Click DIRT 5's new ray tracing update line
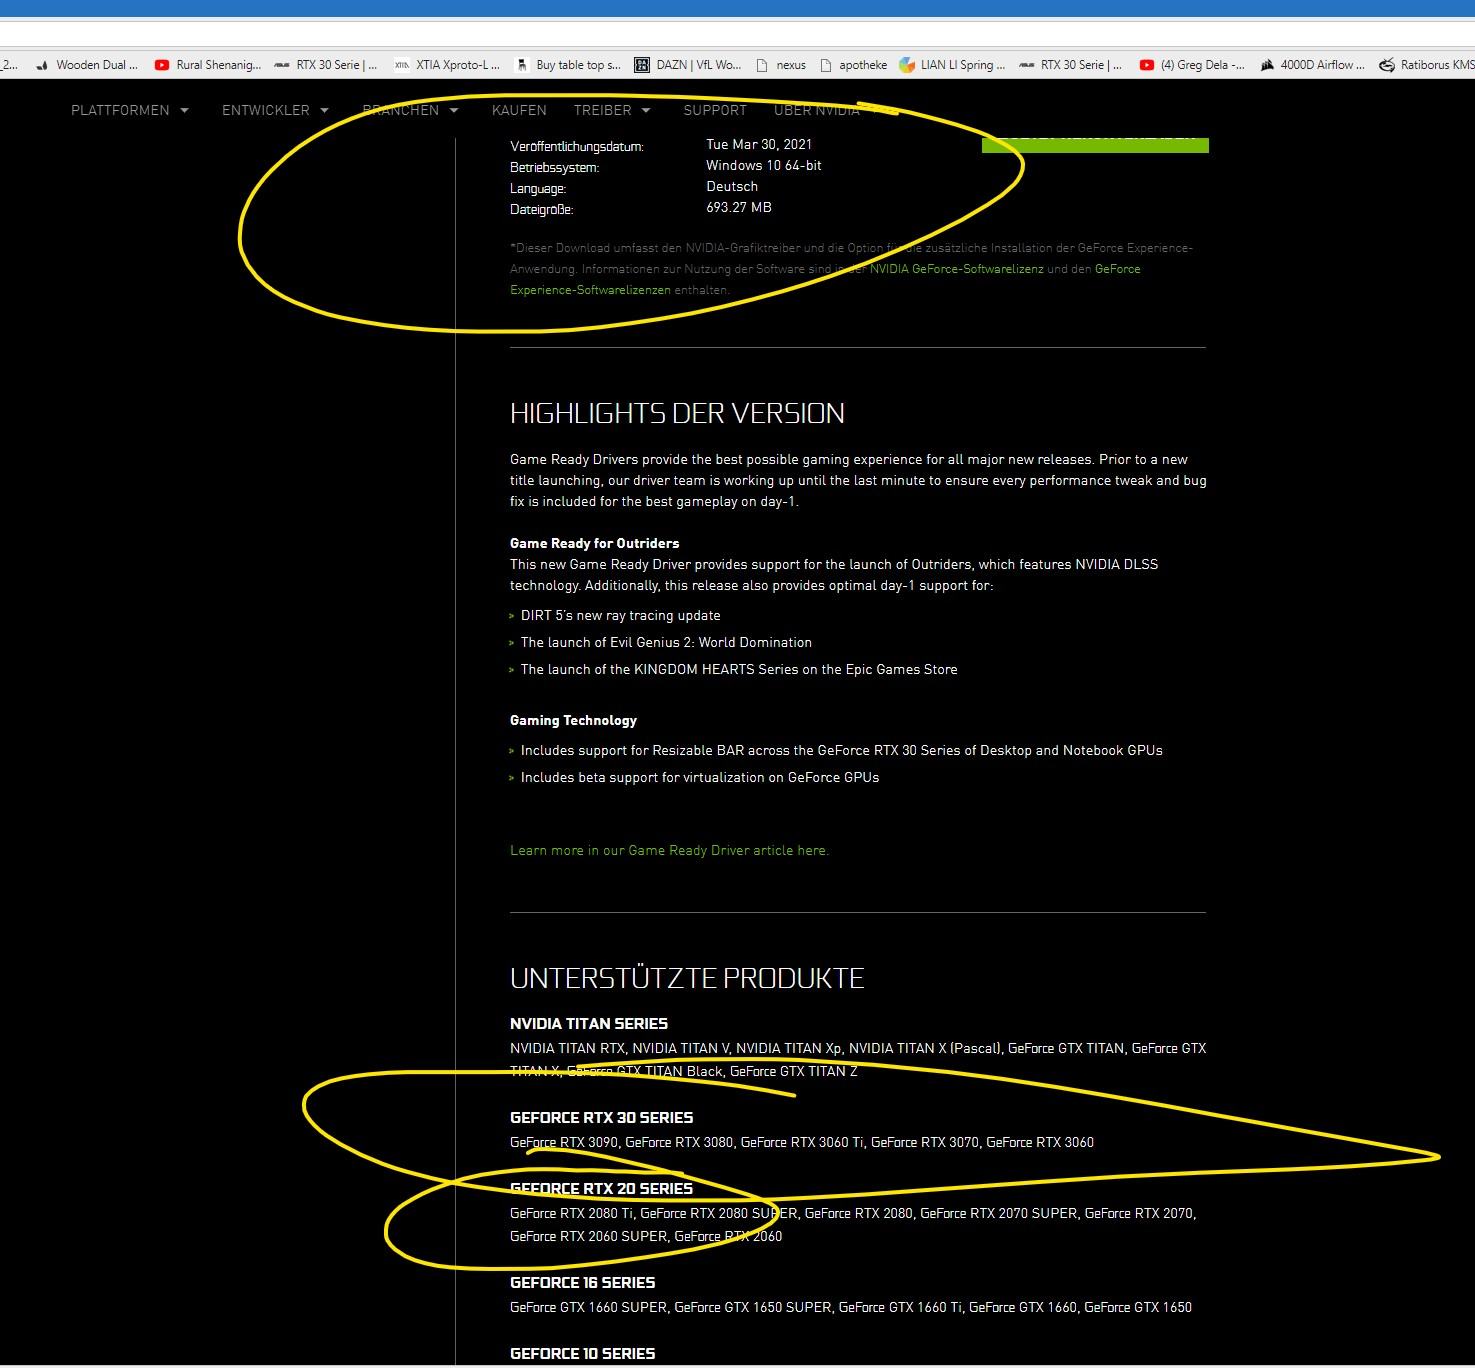Viewport: 1475px width, 1368px height. (x=620, y=615)
